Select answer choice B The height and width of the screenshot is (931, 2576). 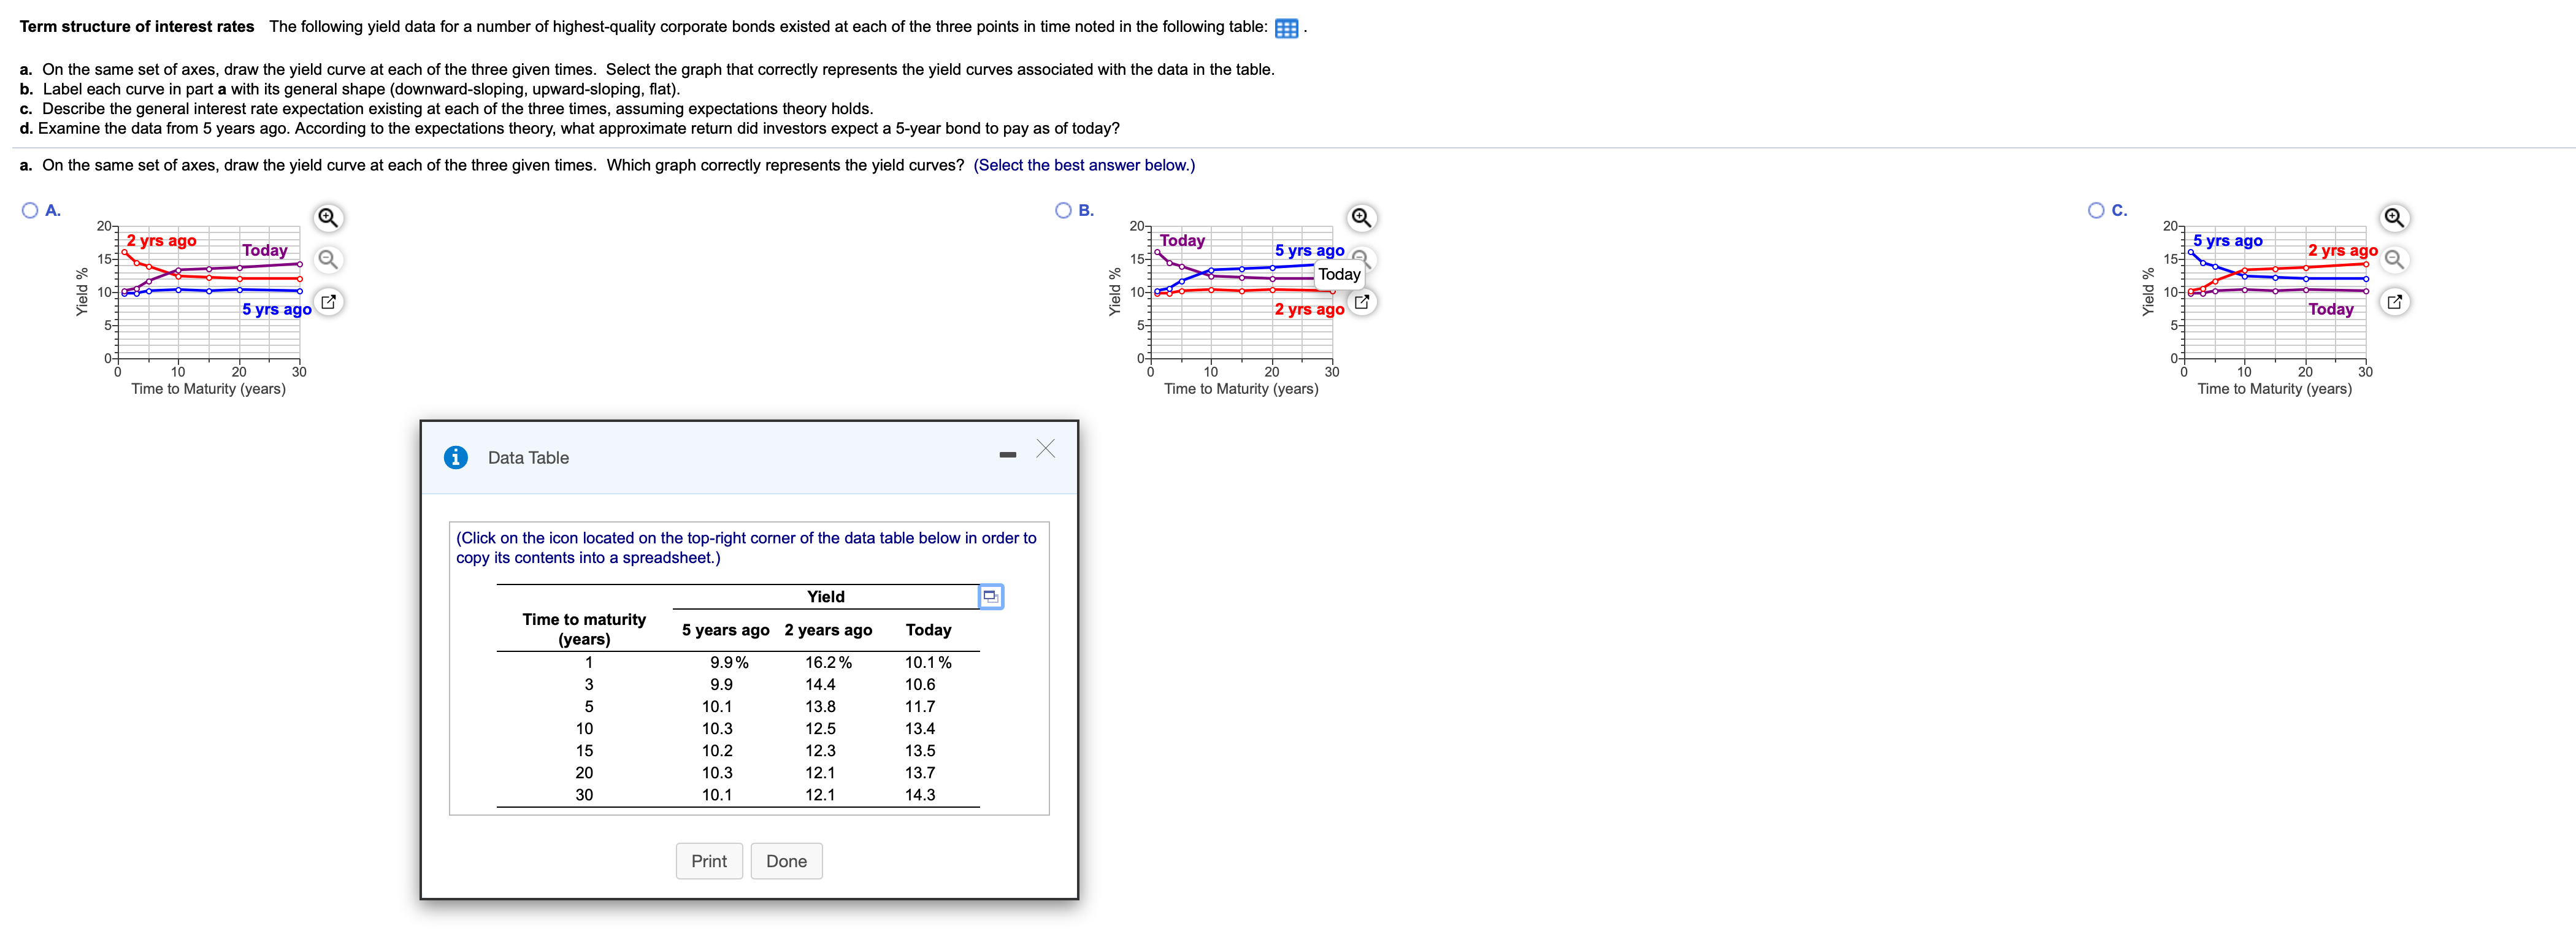1063,210
